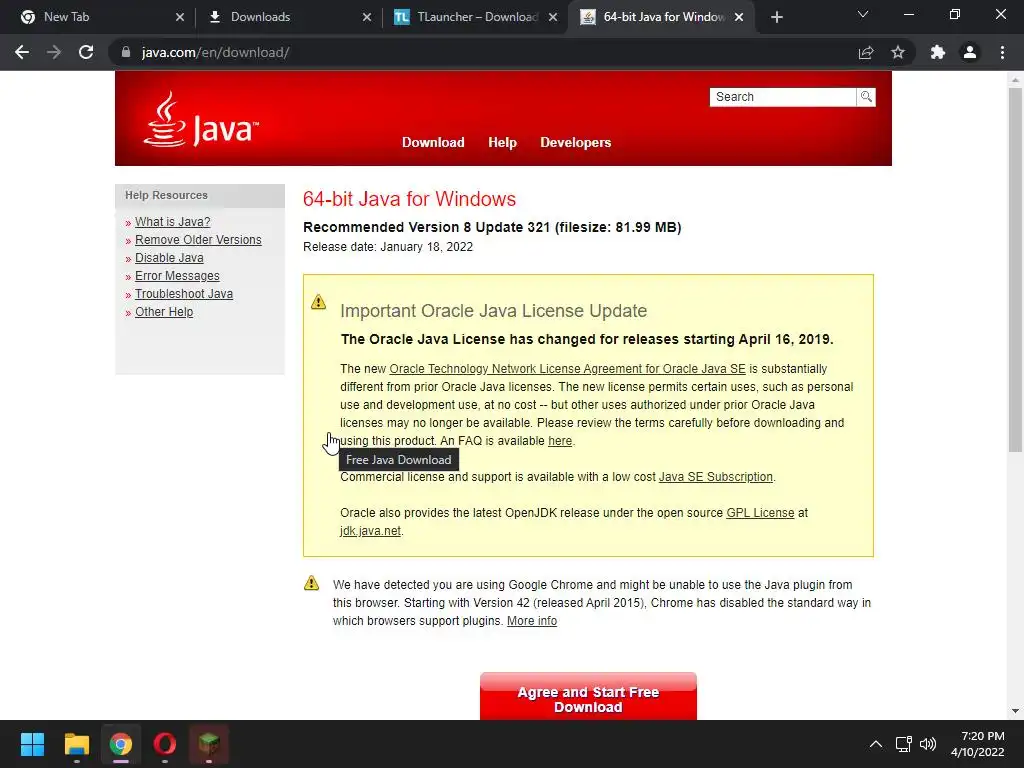Image resolution: width=1024 pixels, height=768 pixels.
Task: Reload the Java download page
Action: coord(86,52)
